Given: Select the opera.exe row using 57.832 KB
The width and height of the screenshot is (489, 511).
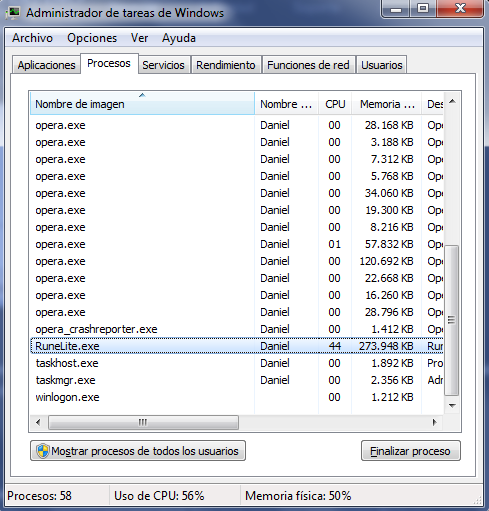Looking at the screenshot, I should [237, 244].
